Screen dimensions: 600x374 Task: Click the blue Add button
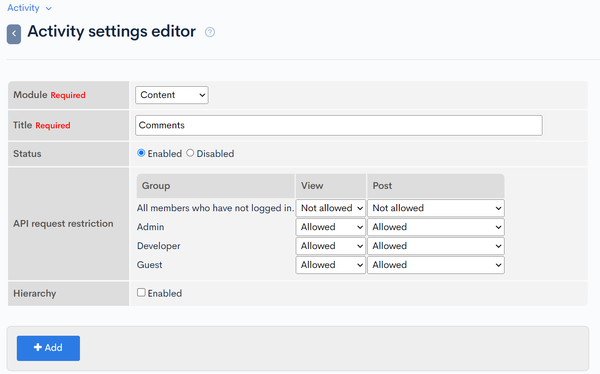click(x=48, y=348)
